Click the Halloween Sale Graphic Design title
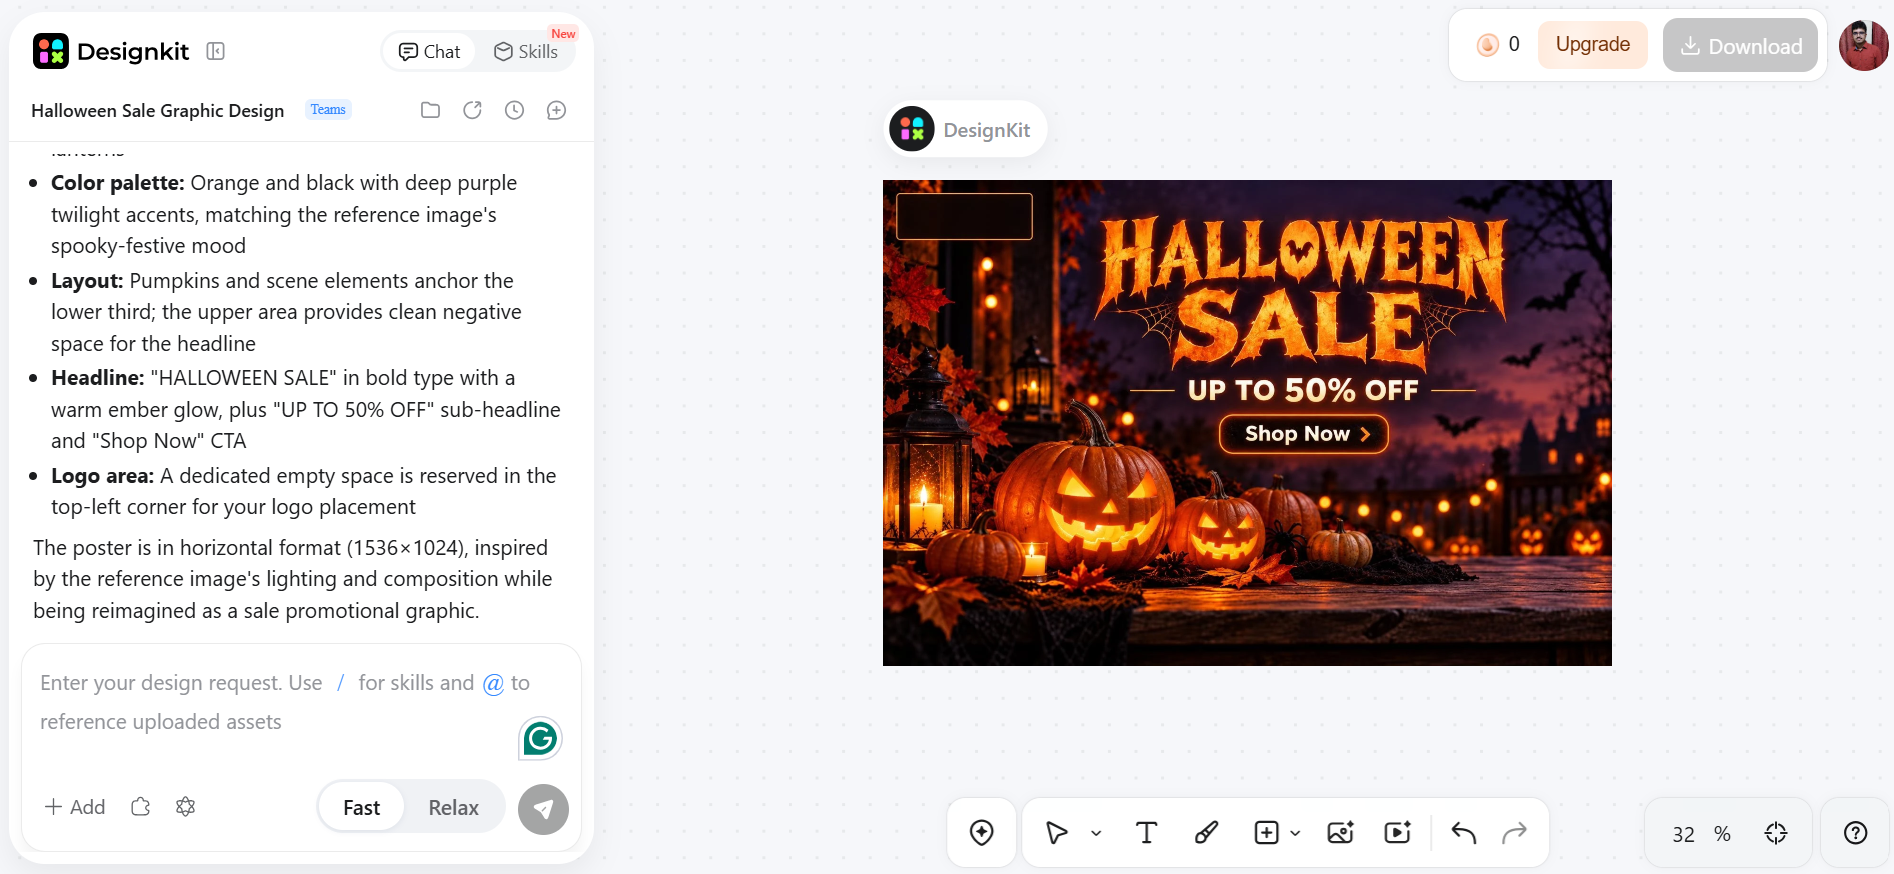 tap(158, 111)
